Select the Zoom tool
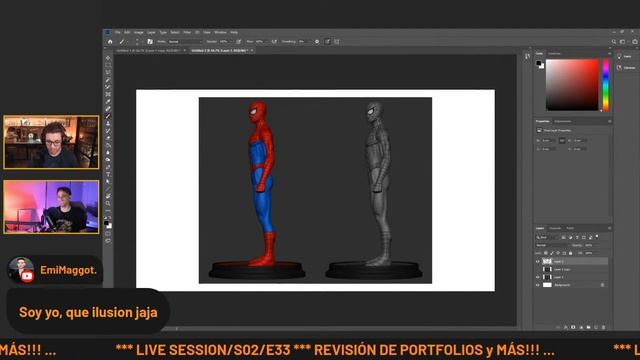The image size is (640, 360). [108, 203]
